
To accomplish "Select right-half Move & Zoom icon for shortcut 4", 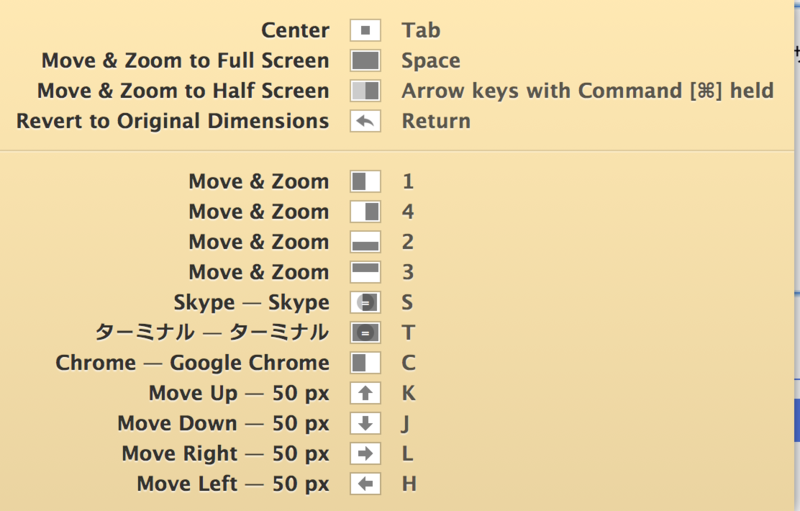I will coord(365,212).
